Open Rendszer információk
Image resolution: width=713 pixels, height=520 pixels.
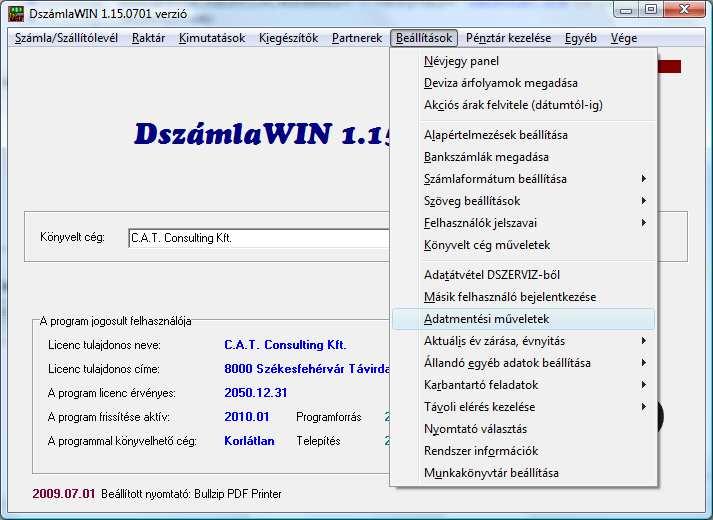click(x=524, y=451)
